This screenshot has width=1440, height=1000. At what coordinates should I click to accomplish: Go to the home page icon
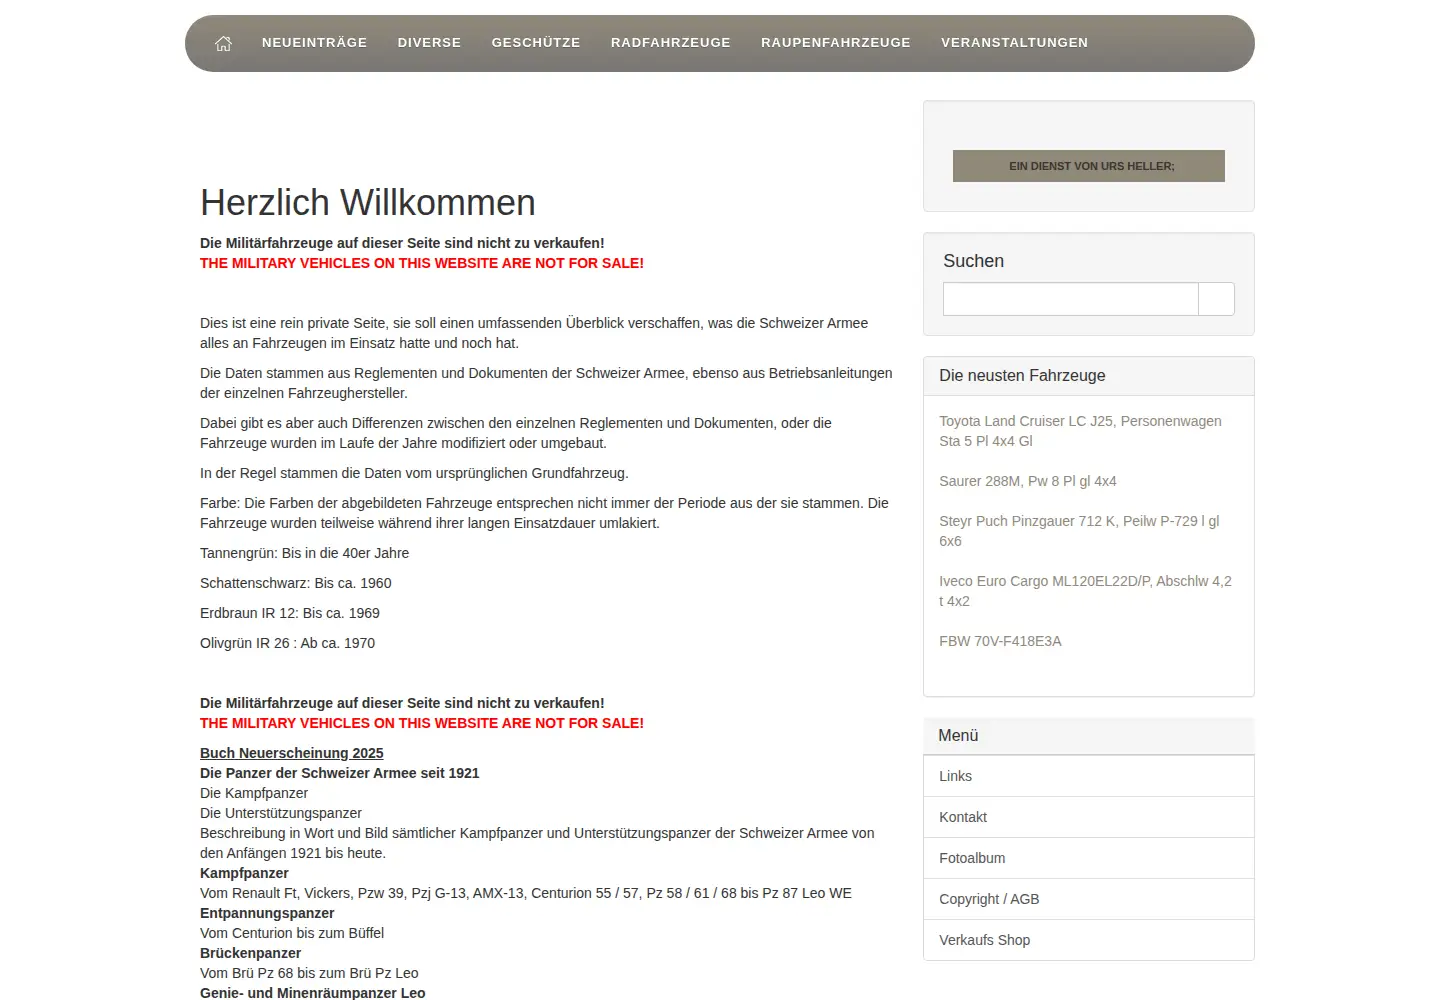tap(223, 43)
